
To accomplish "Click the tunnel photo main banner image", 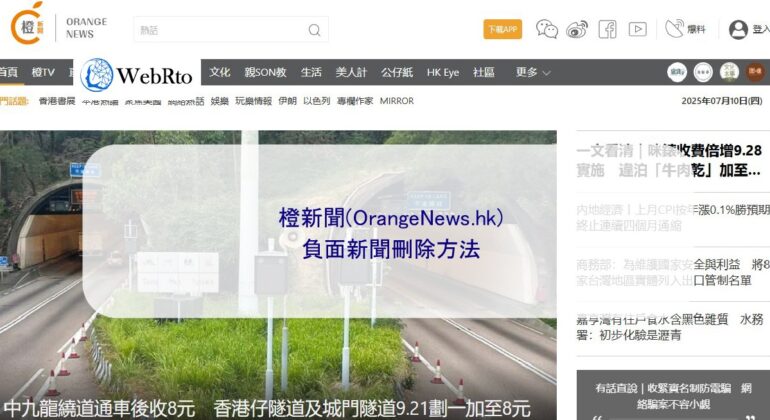I will tap(278, 275).
